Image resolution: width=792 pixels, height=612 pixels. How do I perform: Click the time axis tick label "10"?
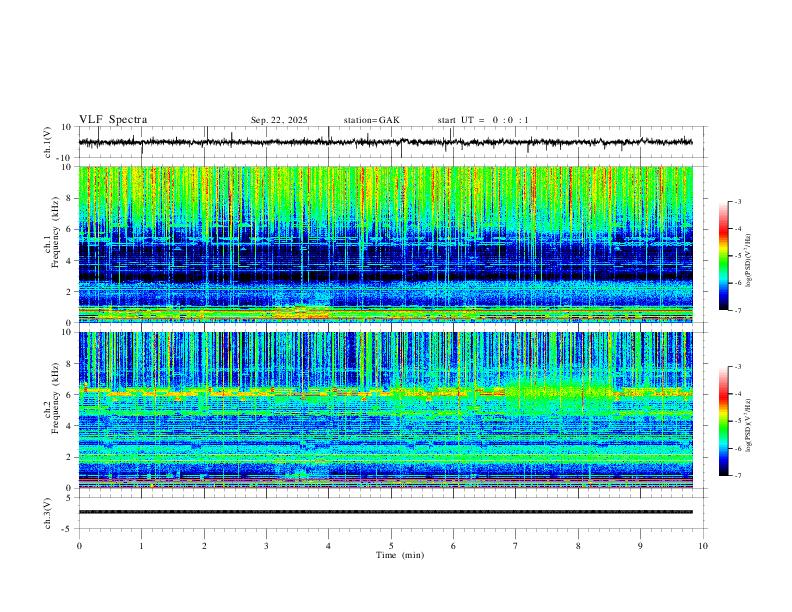pos(703,546)
